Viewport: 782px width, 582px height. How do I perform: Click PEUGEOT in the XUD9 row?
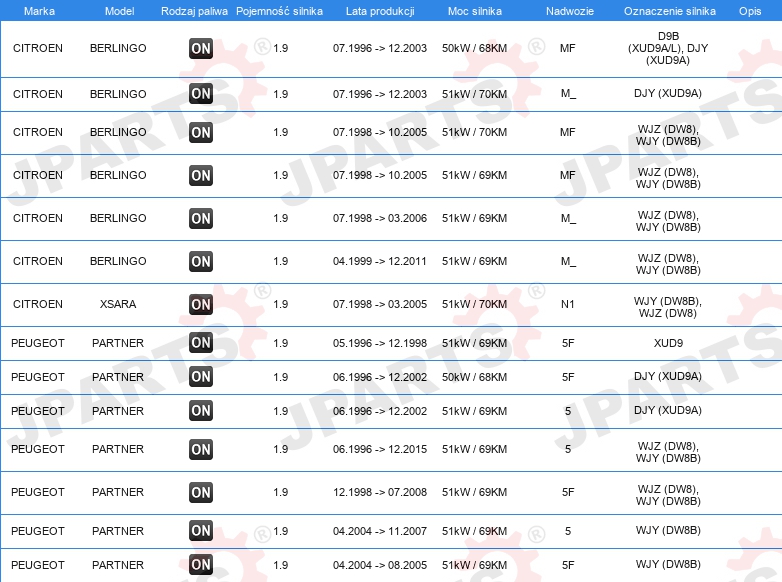[38, 343]
